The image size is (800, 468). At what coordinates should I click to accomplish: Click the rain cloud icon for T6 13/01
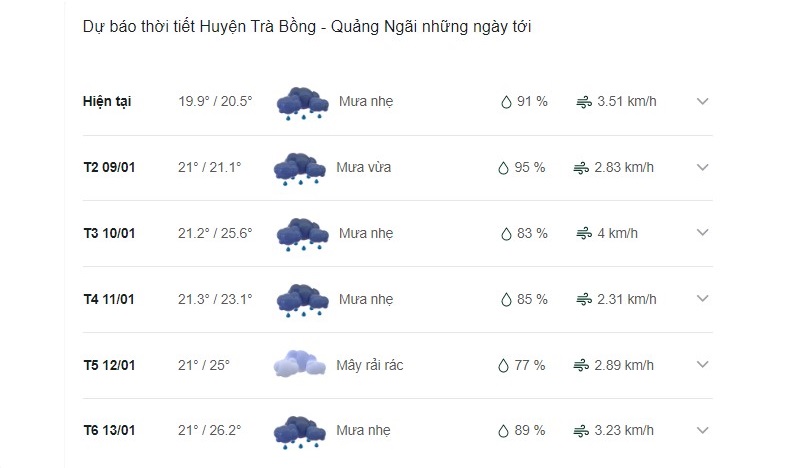tap(299, 432)
